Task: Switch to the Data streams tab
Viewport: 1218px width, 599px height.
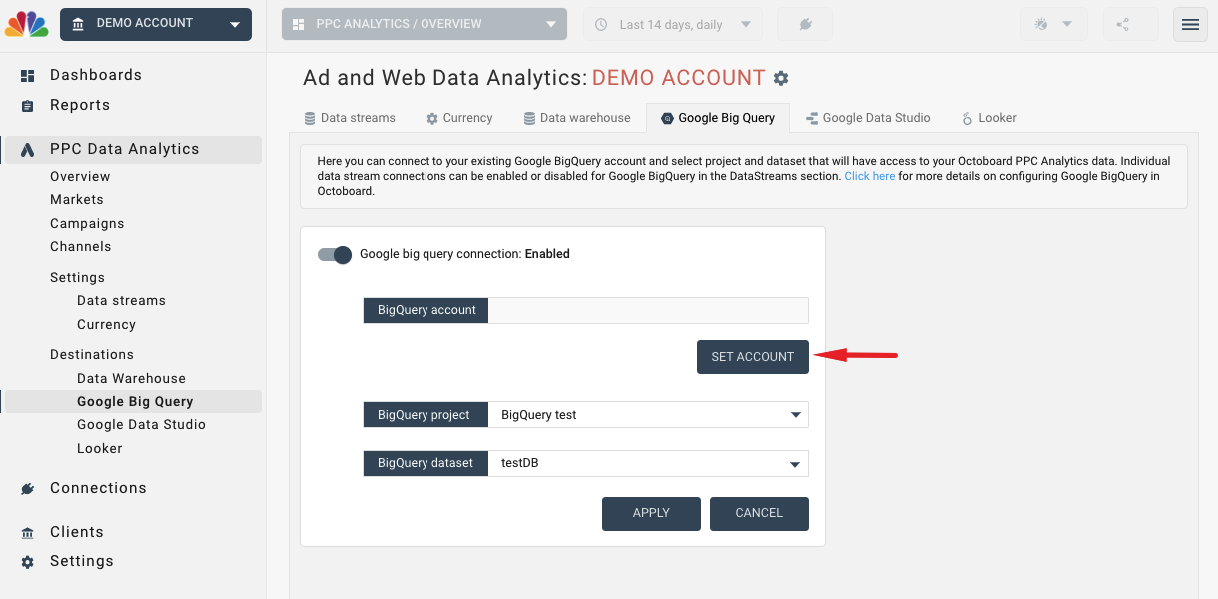Action: point(350,118)
